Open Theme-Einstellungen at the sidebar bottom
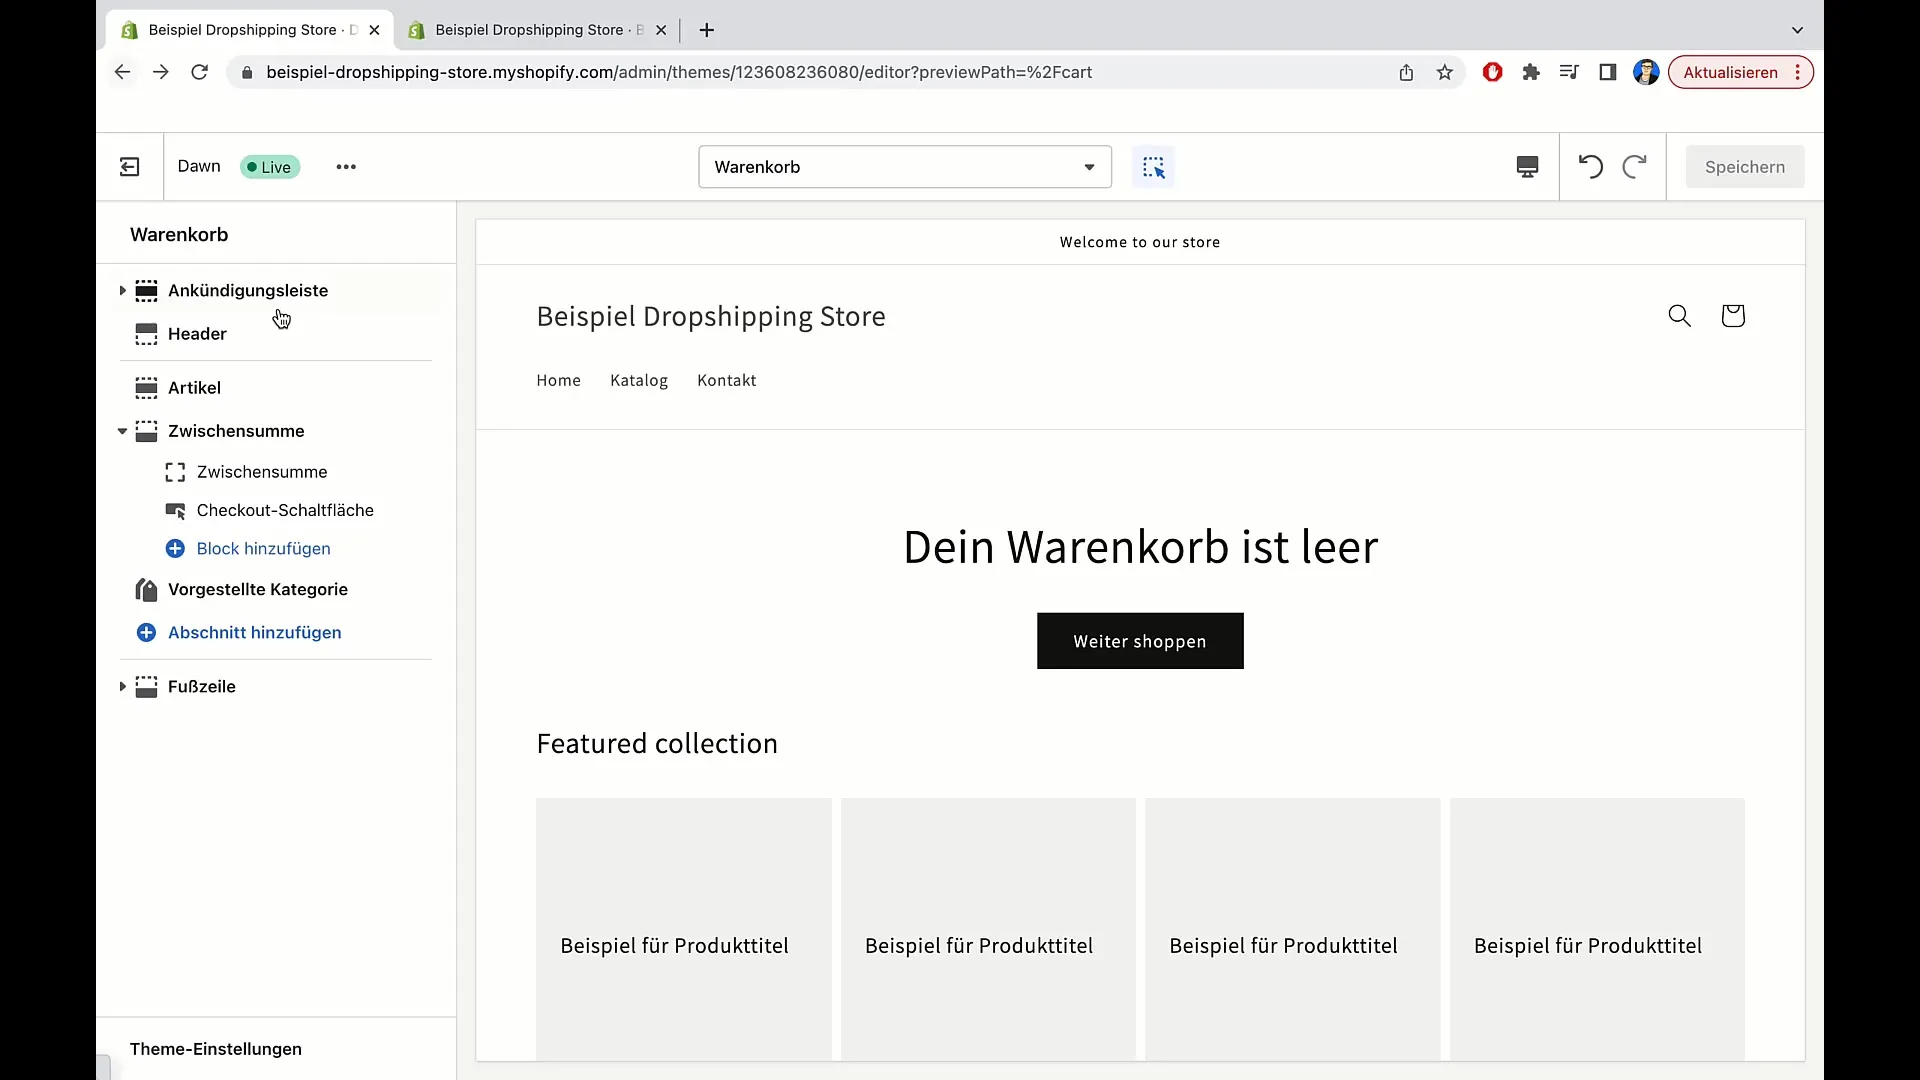Screen dimensions: 1920x1080 pos(216,1049)
